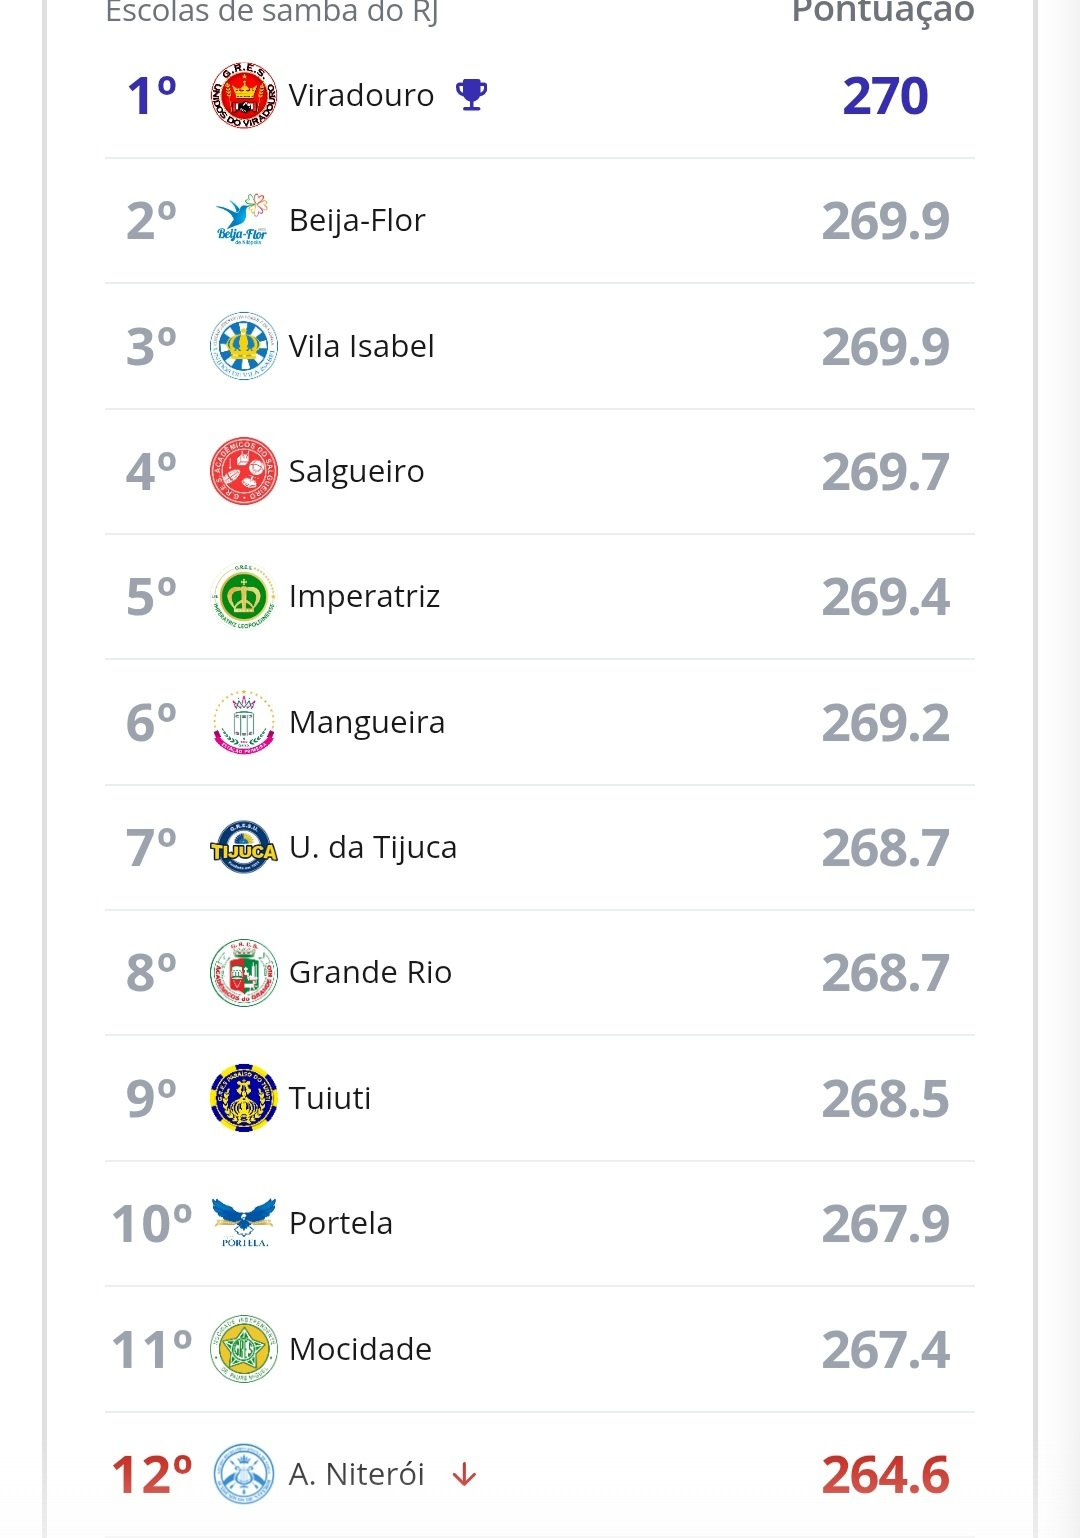This screenshot has width=1080, height=1538.
Task: Click the Mangueira pink and green crest
Action: 243,722
